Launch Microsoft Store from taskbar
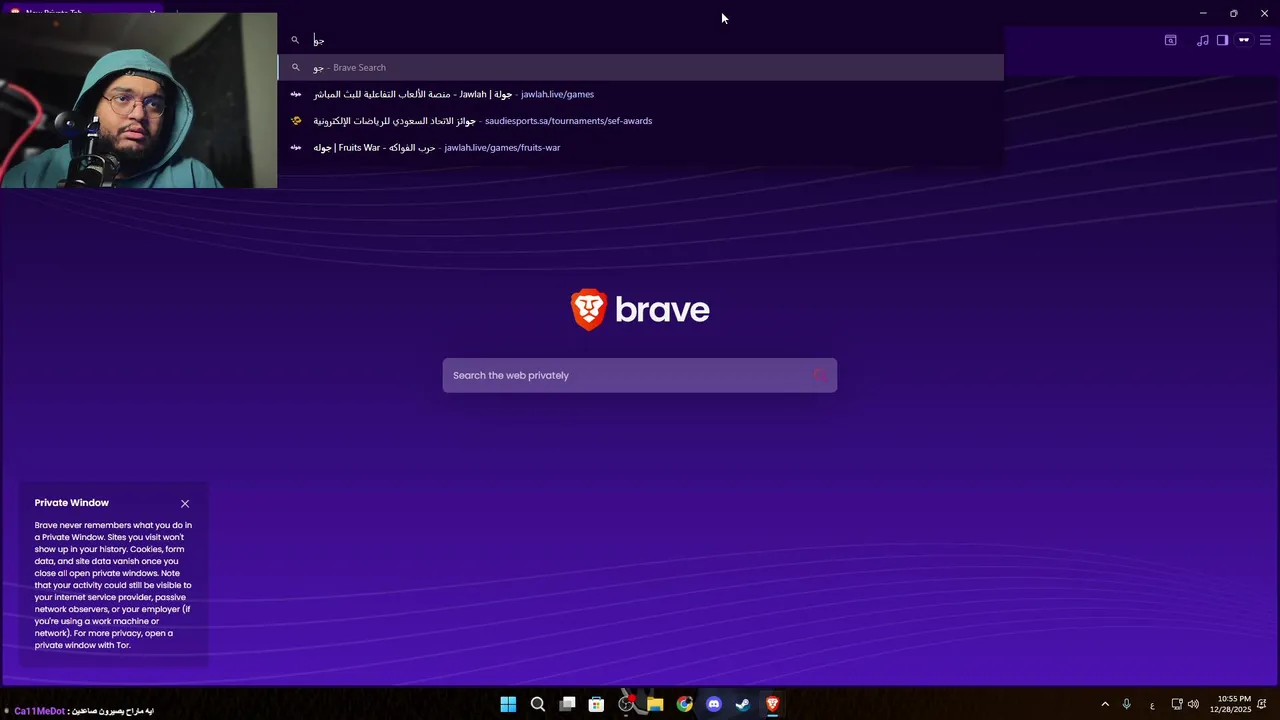Screen dimensions: 1280x720 pos(596,704)
